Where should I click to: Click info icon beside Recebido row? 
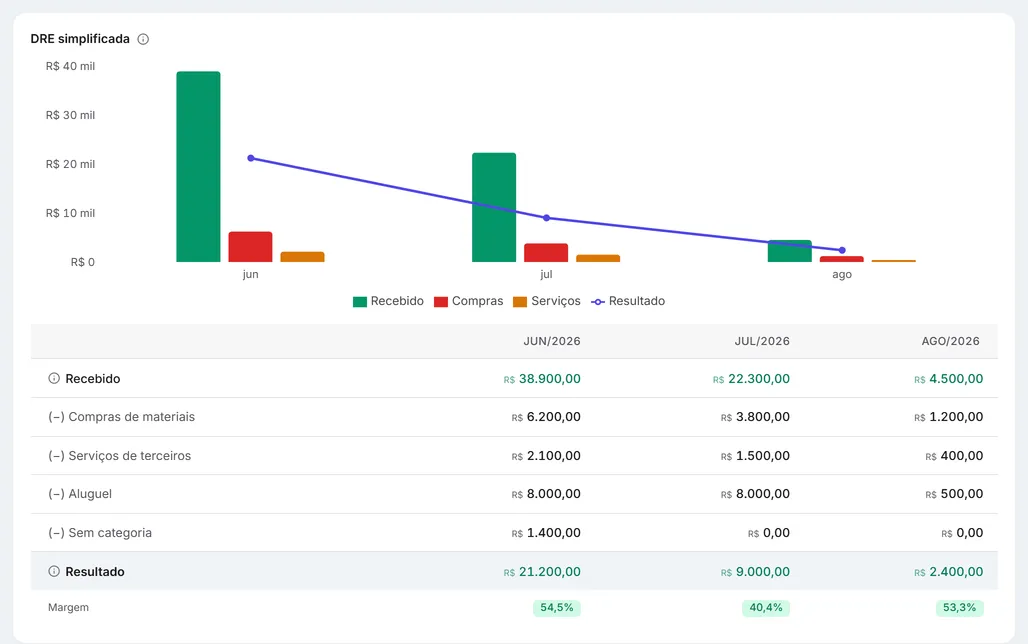click(54, 378)
